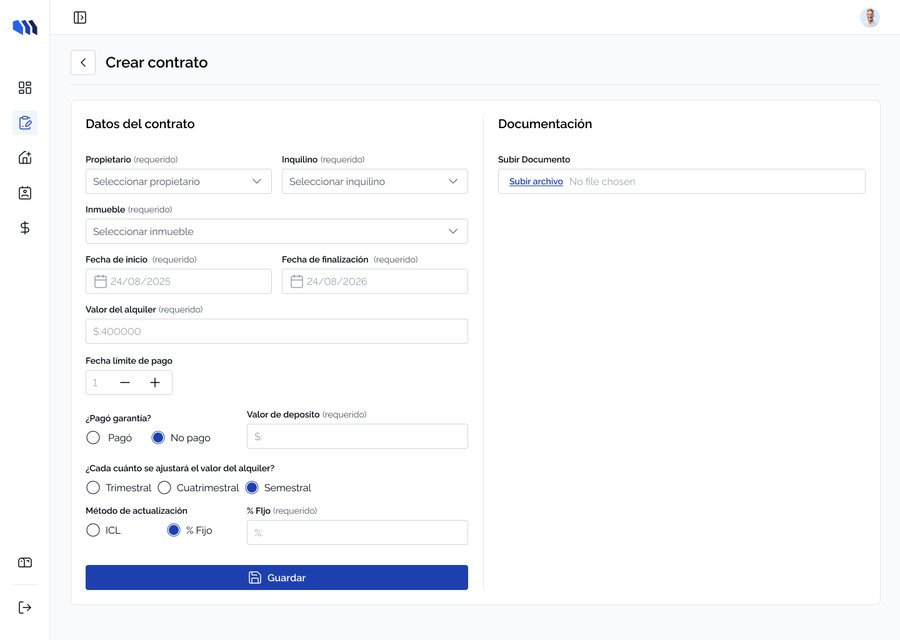Screen dimensions: 900x640
Task: Open the contracts clipboard icon in sidebar
Action: [25, 123]
